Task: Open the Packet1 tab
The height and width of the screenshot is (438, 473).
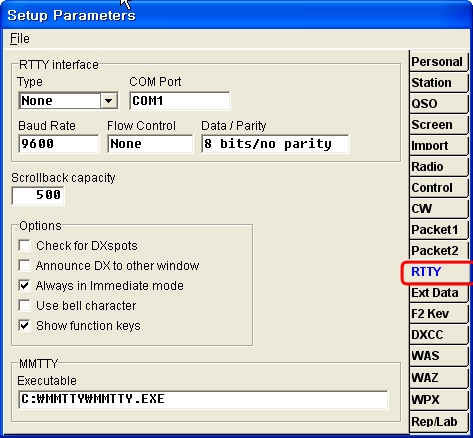Action: click(x=438, y=230)
